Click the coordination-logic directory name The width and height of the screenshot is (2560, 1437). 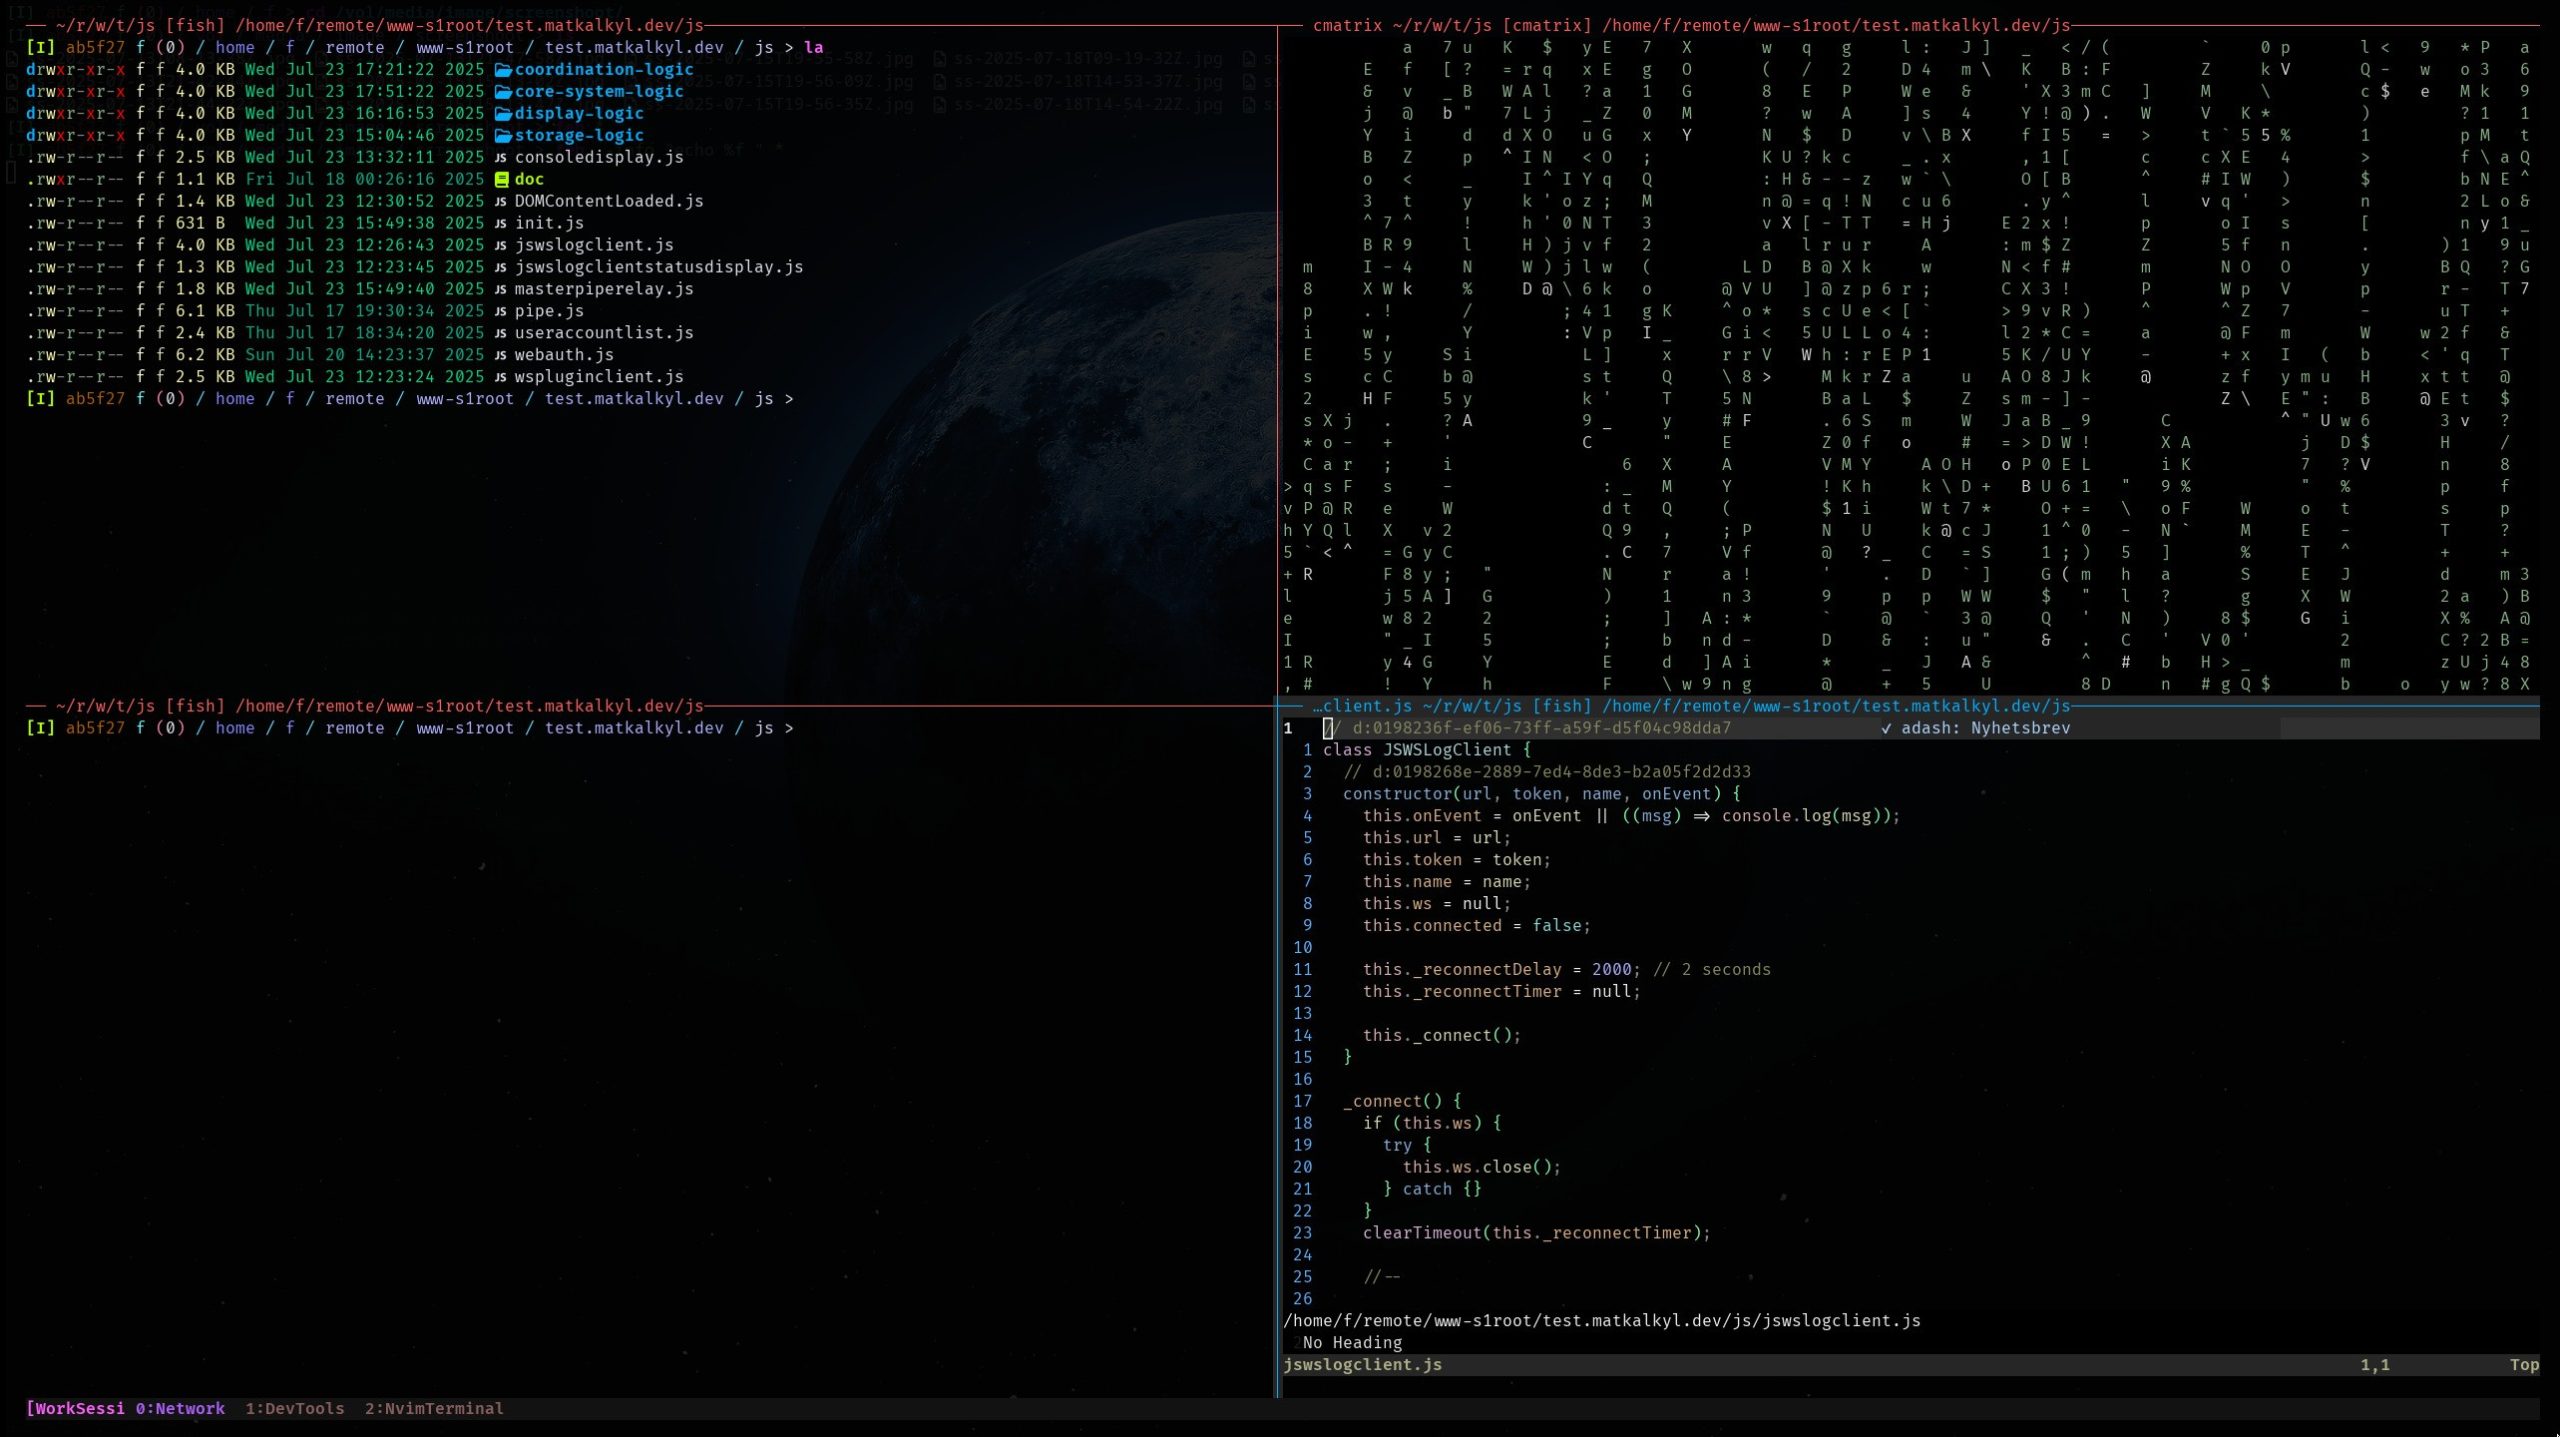tap(604, 70)
